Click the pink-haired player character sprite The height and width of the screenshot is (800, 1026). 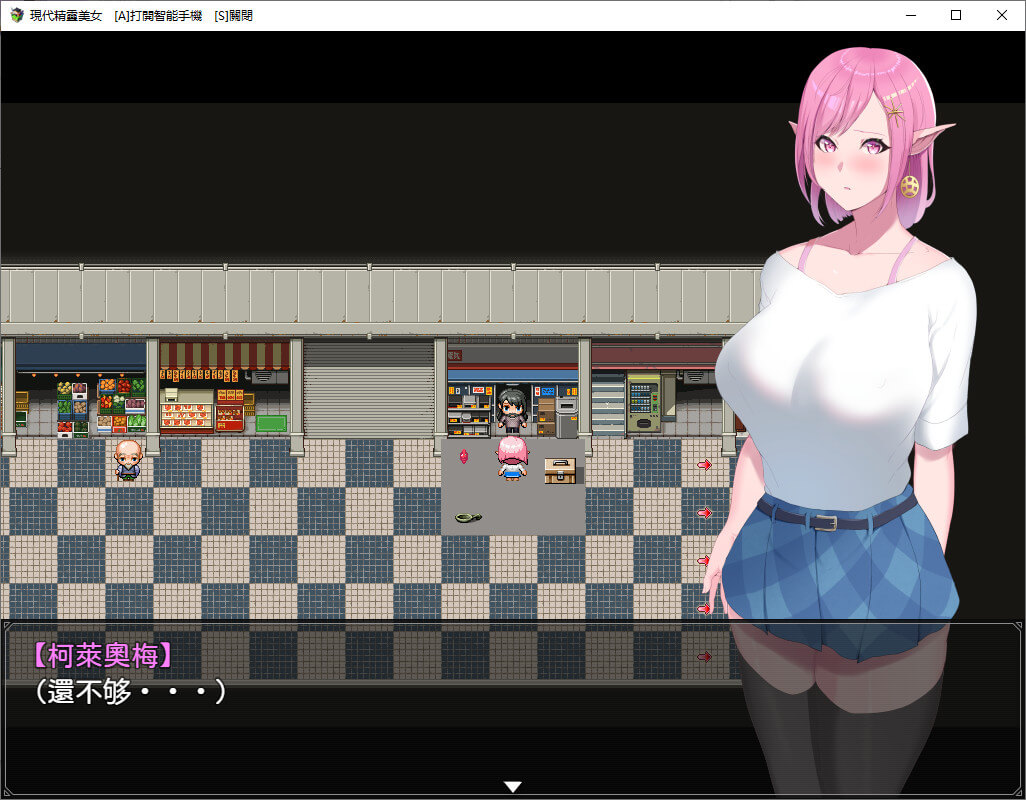tap(512, 458)
